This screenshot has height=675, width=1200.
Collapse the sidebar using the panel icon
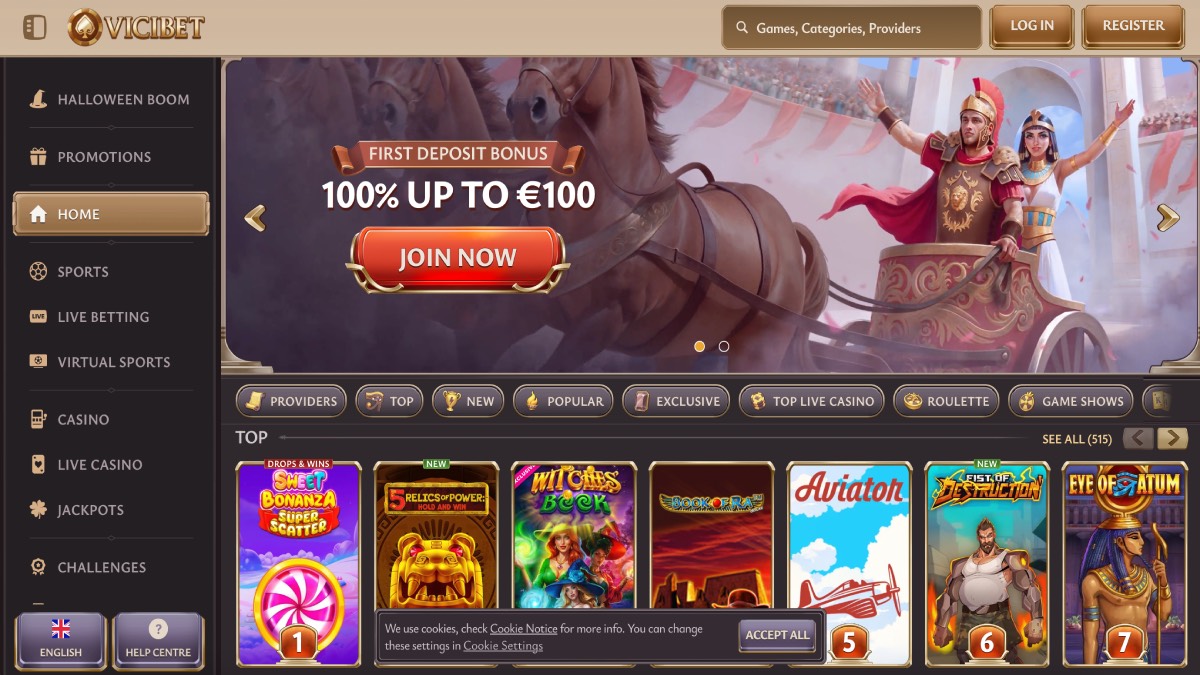pyautogui.click(x=35, y=27)
